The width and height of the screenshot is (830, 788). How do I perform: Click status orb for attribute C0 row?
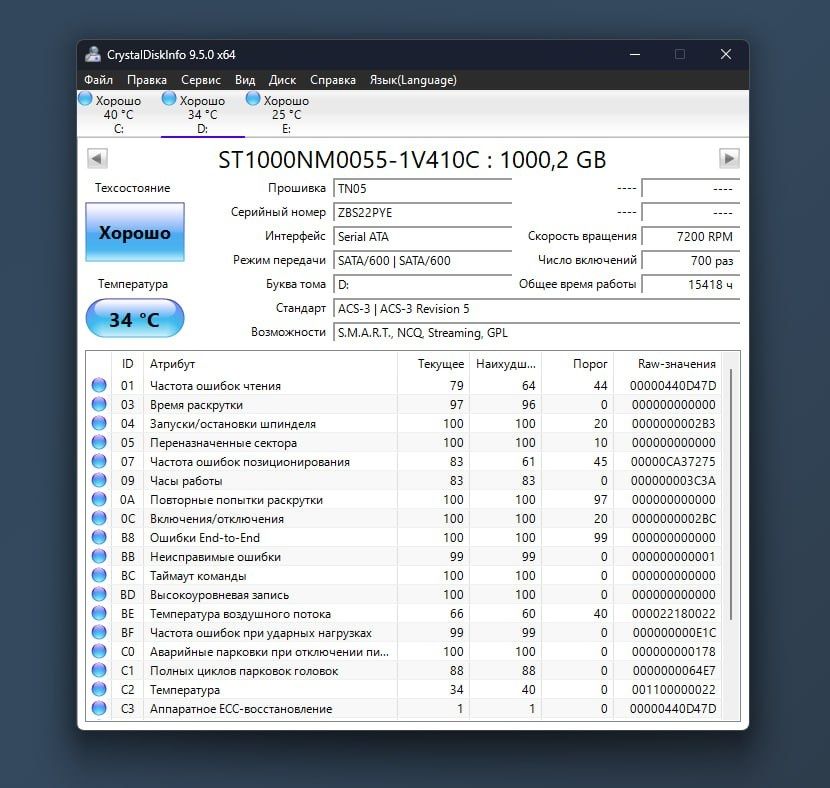coord(99,651)
